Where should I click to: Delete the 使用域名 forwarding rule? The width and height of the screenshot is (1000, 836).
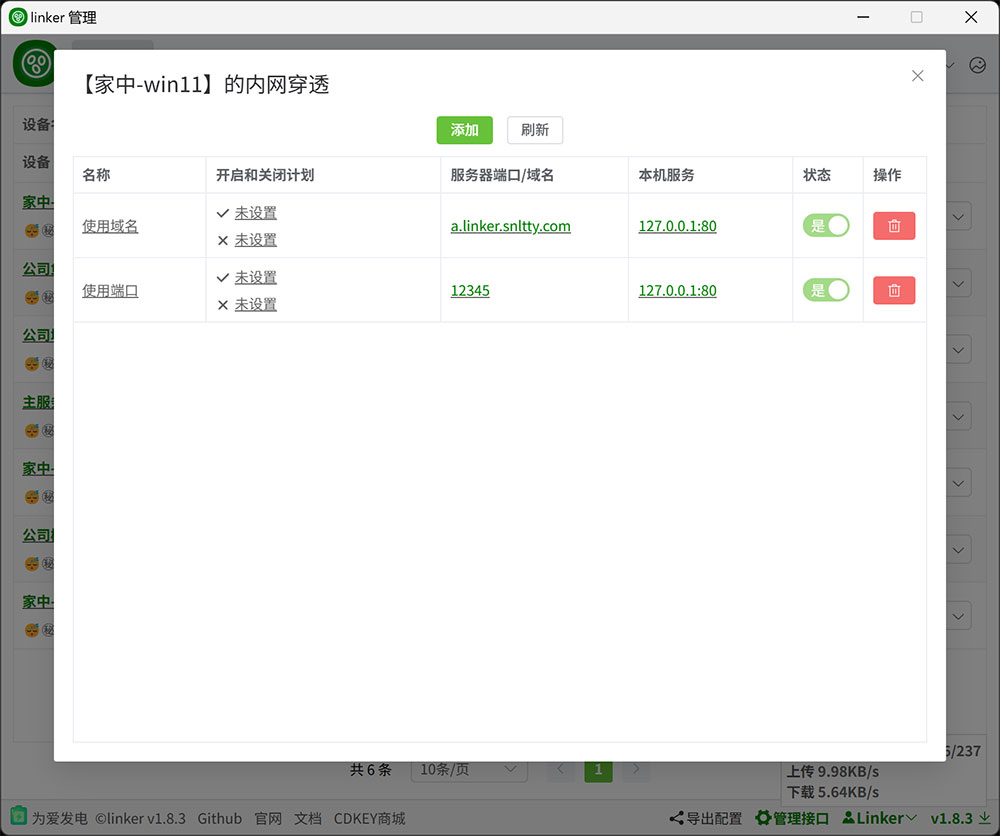893,226
